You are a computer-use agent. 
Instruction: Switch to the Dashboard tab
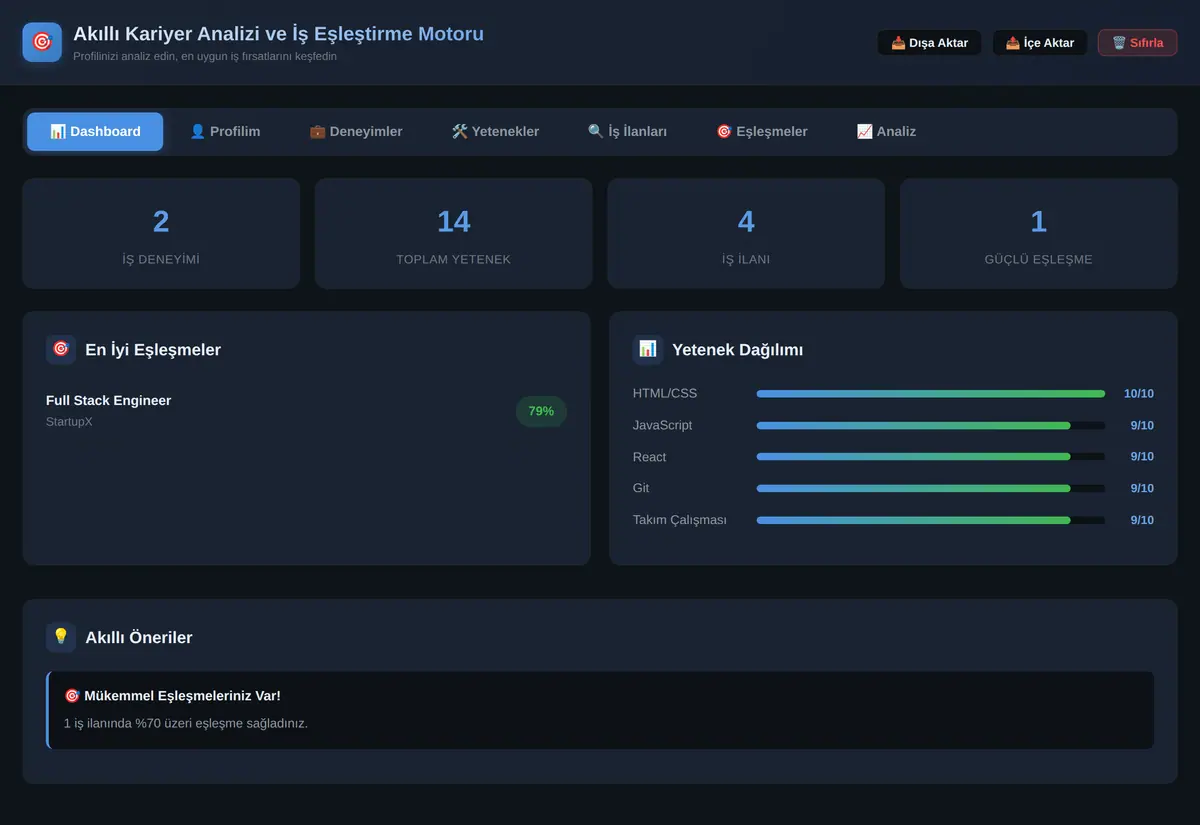95,131
